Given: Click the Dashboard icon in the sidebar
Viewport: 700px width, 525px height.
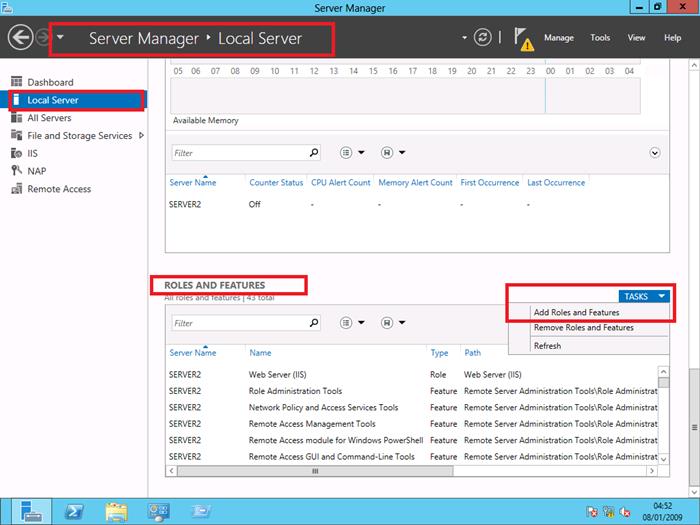Looking at the screenshot, I should point(17,82).
